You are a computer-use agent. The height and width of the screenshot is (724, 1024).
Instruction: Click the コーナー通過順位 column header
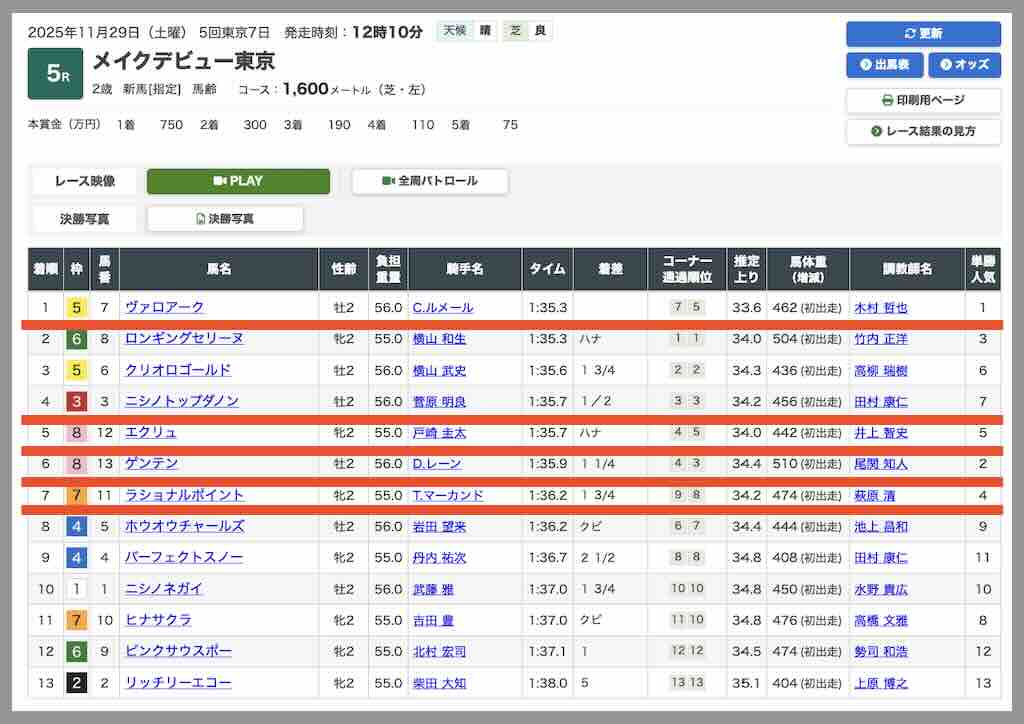point(687,269)
